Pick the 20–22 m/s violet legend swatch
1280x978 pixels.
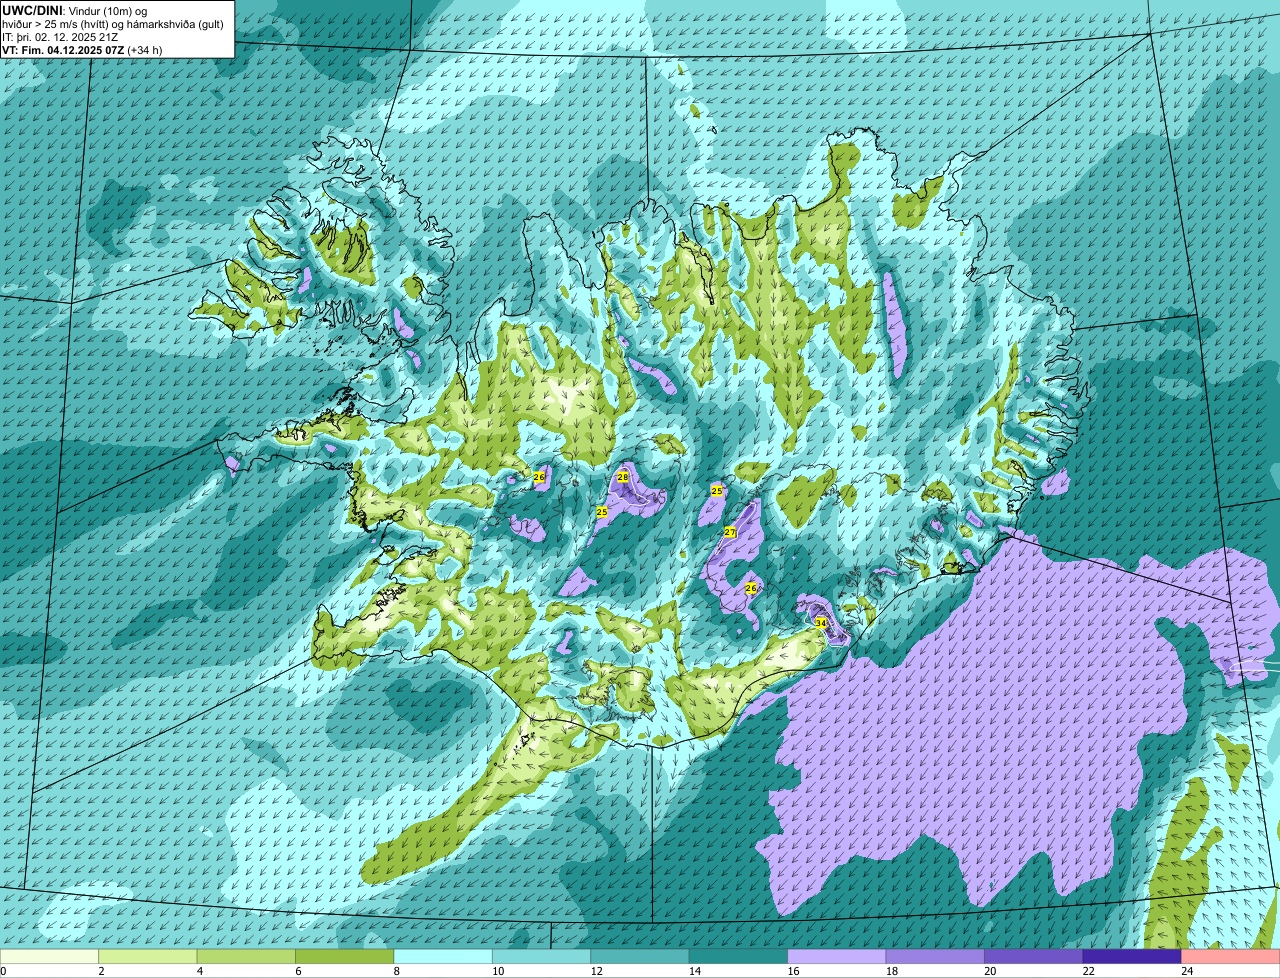tap(1034, 956)
